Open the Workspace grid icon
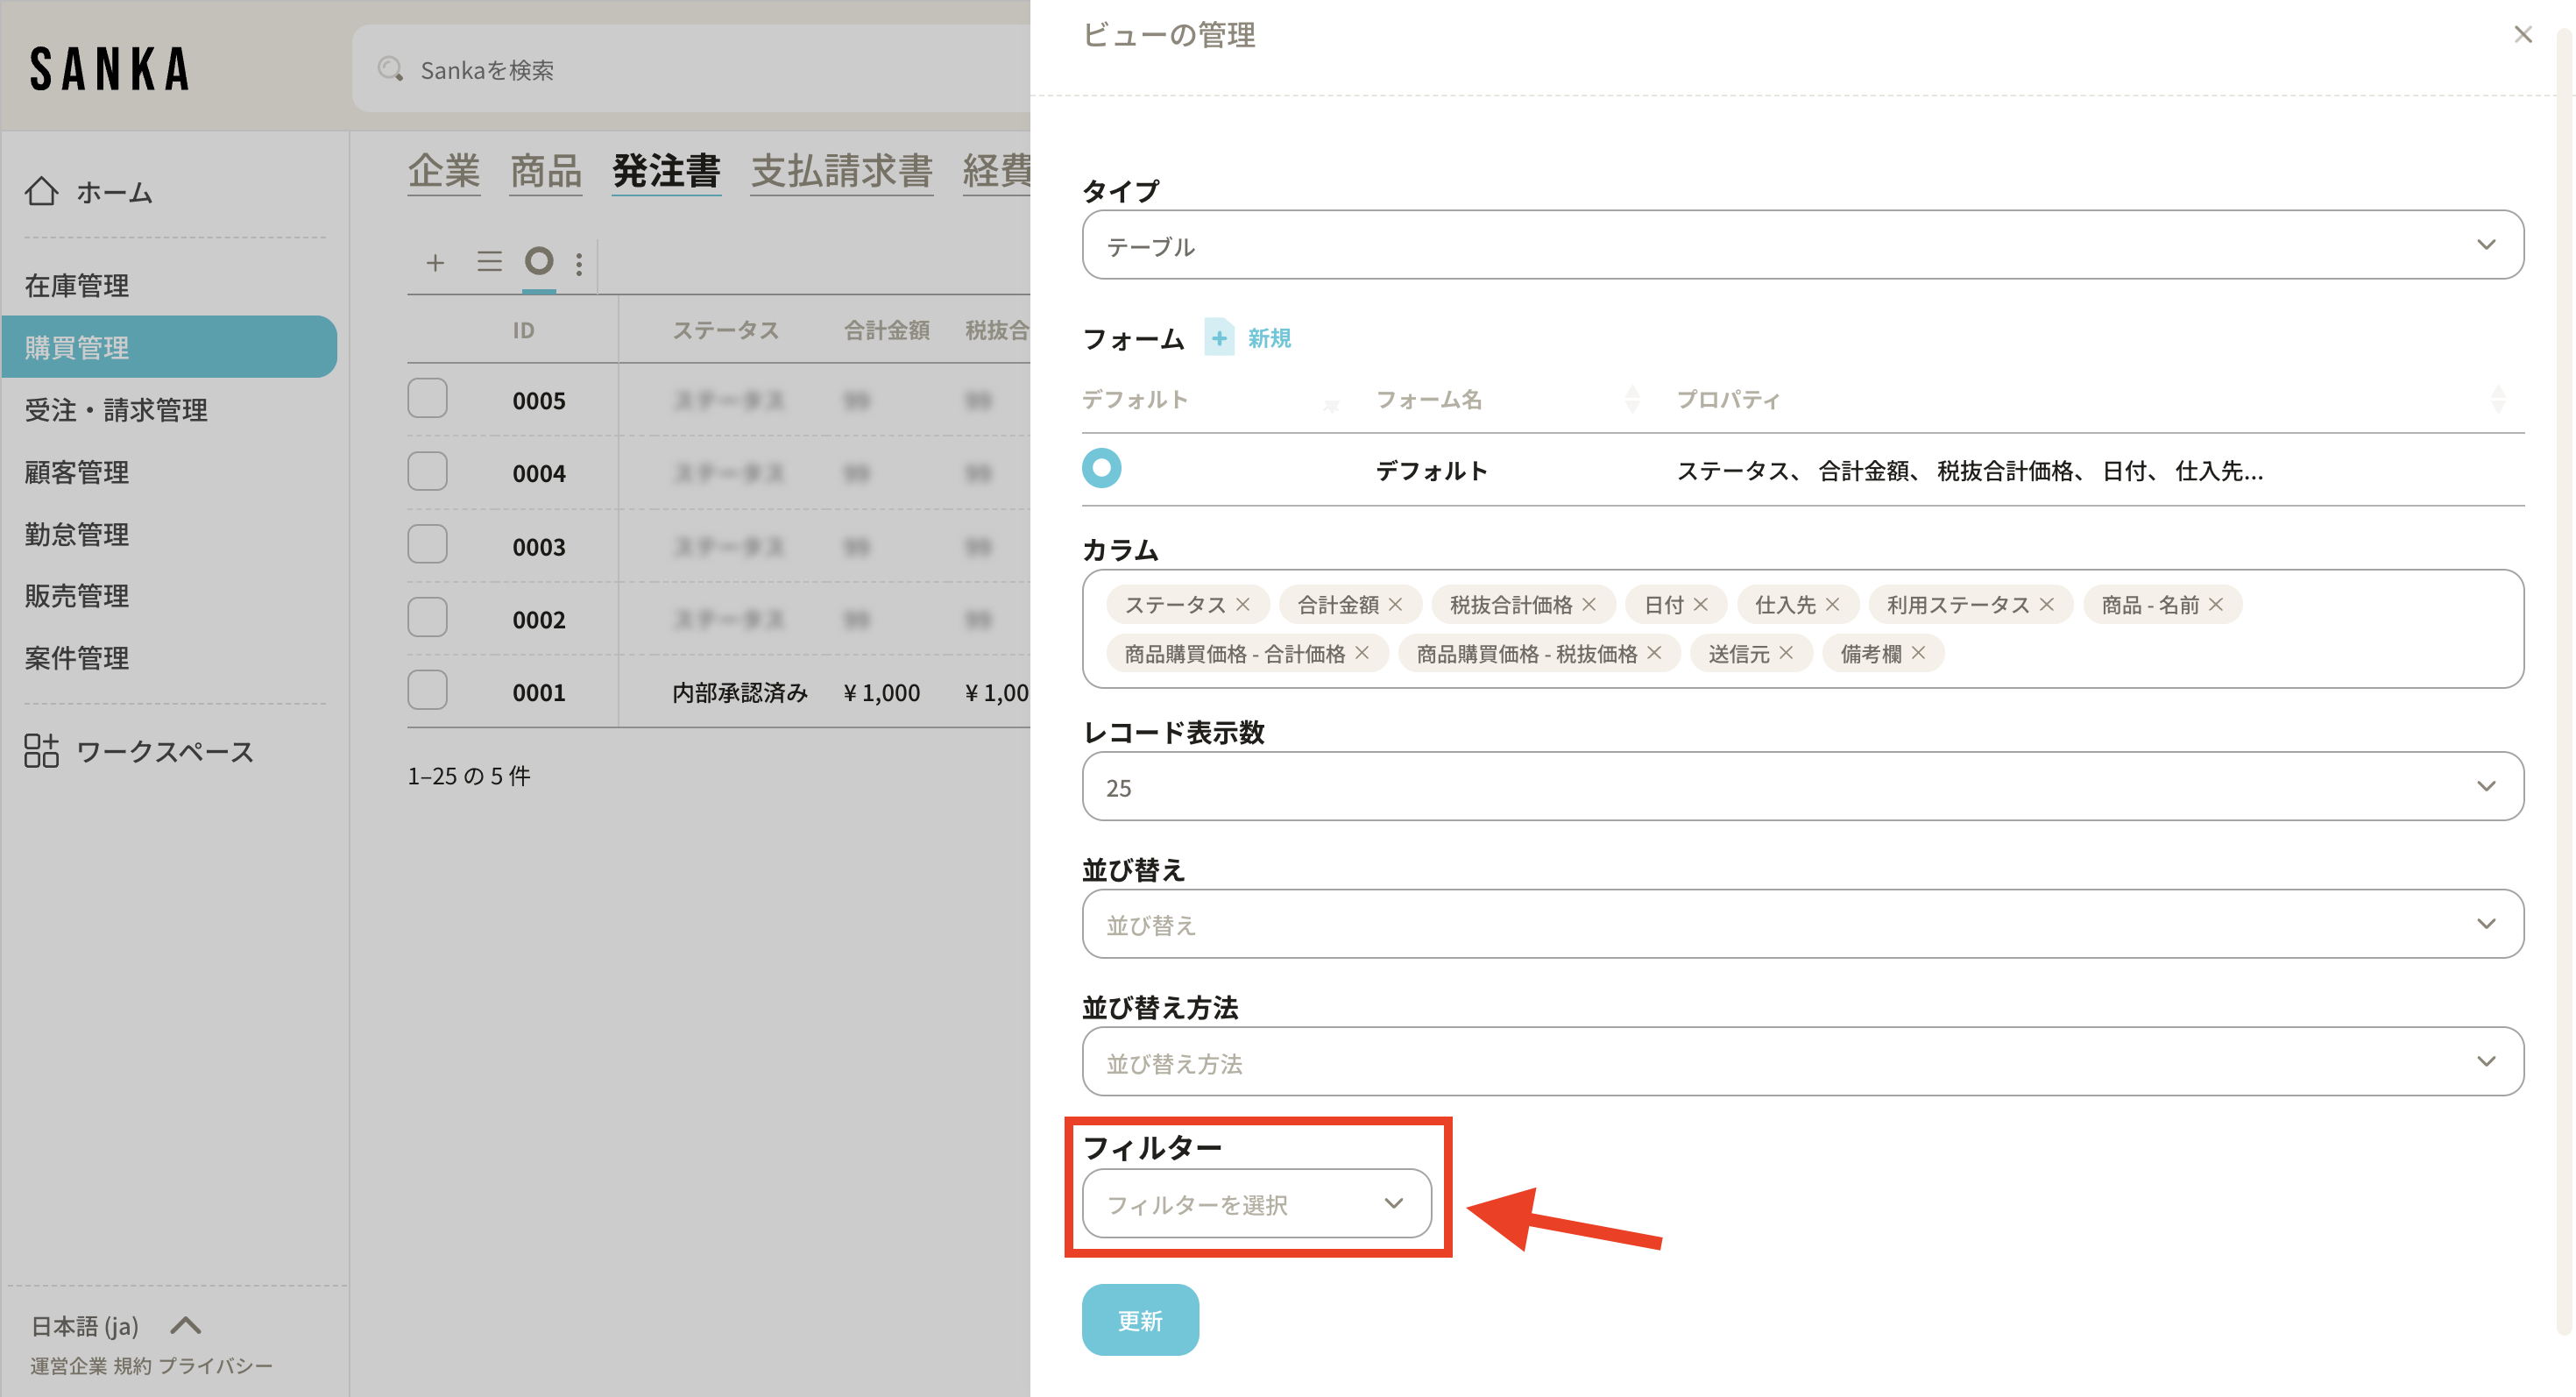This screenshot has height=1397, width=2576. [x=42, y=750]
